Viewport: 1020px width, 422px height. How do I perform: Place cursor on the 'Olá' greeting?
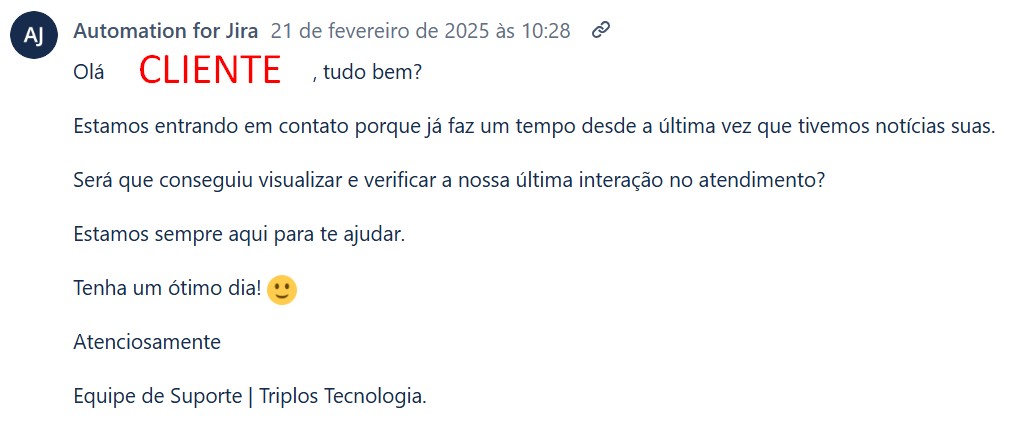point(88,72)
